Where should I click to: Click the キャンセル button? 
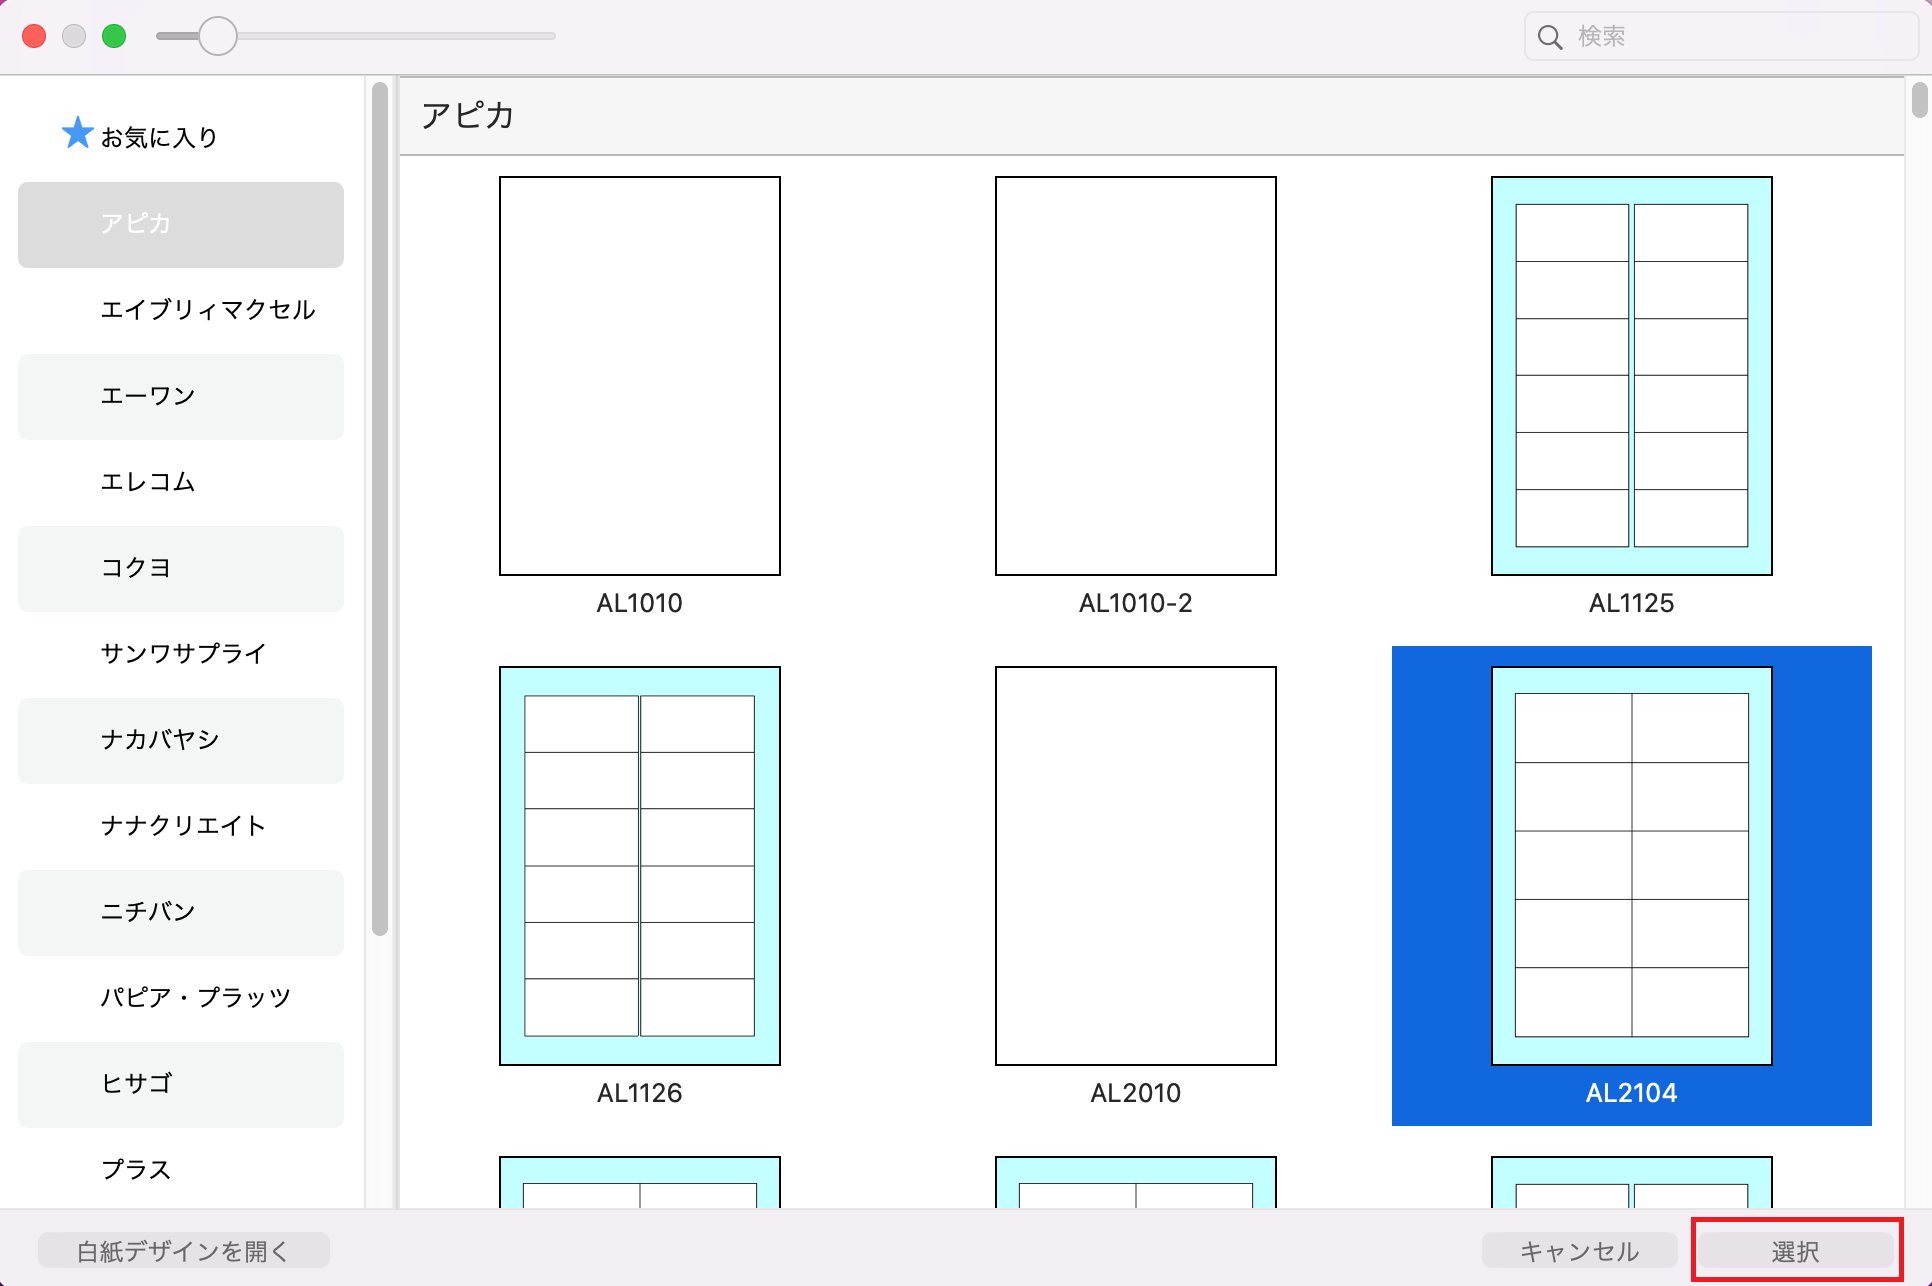coord(1579,1251)
